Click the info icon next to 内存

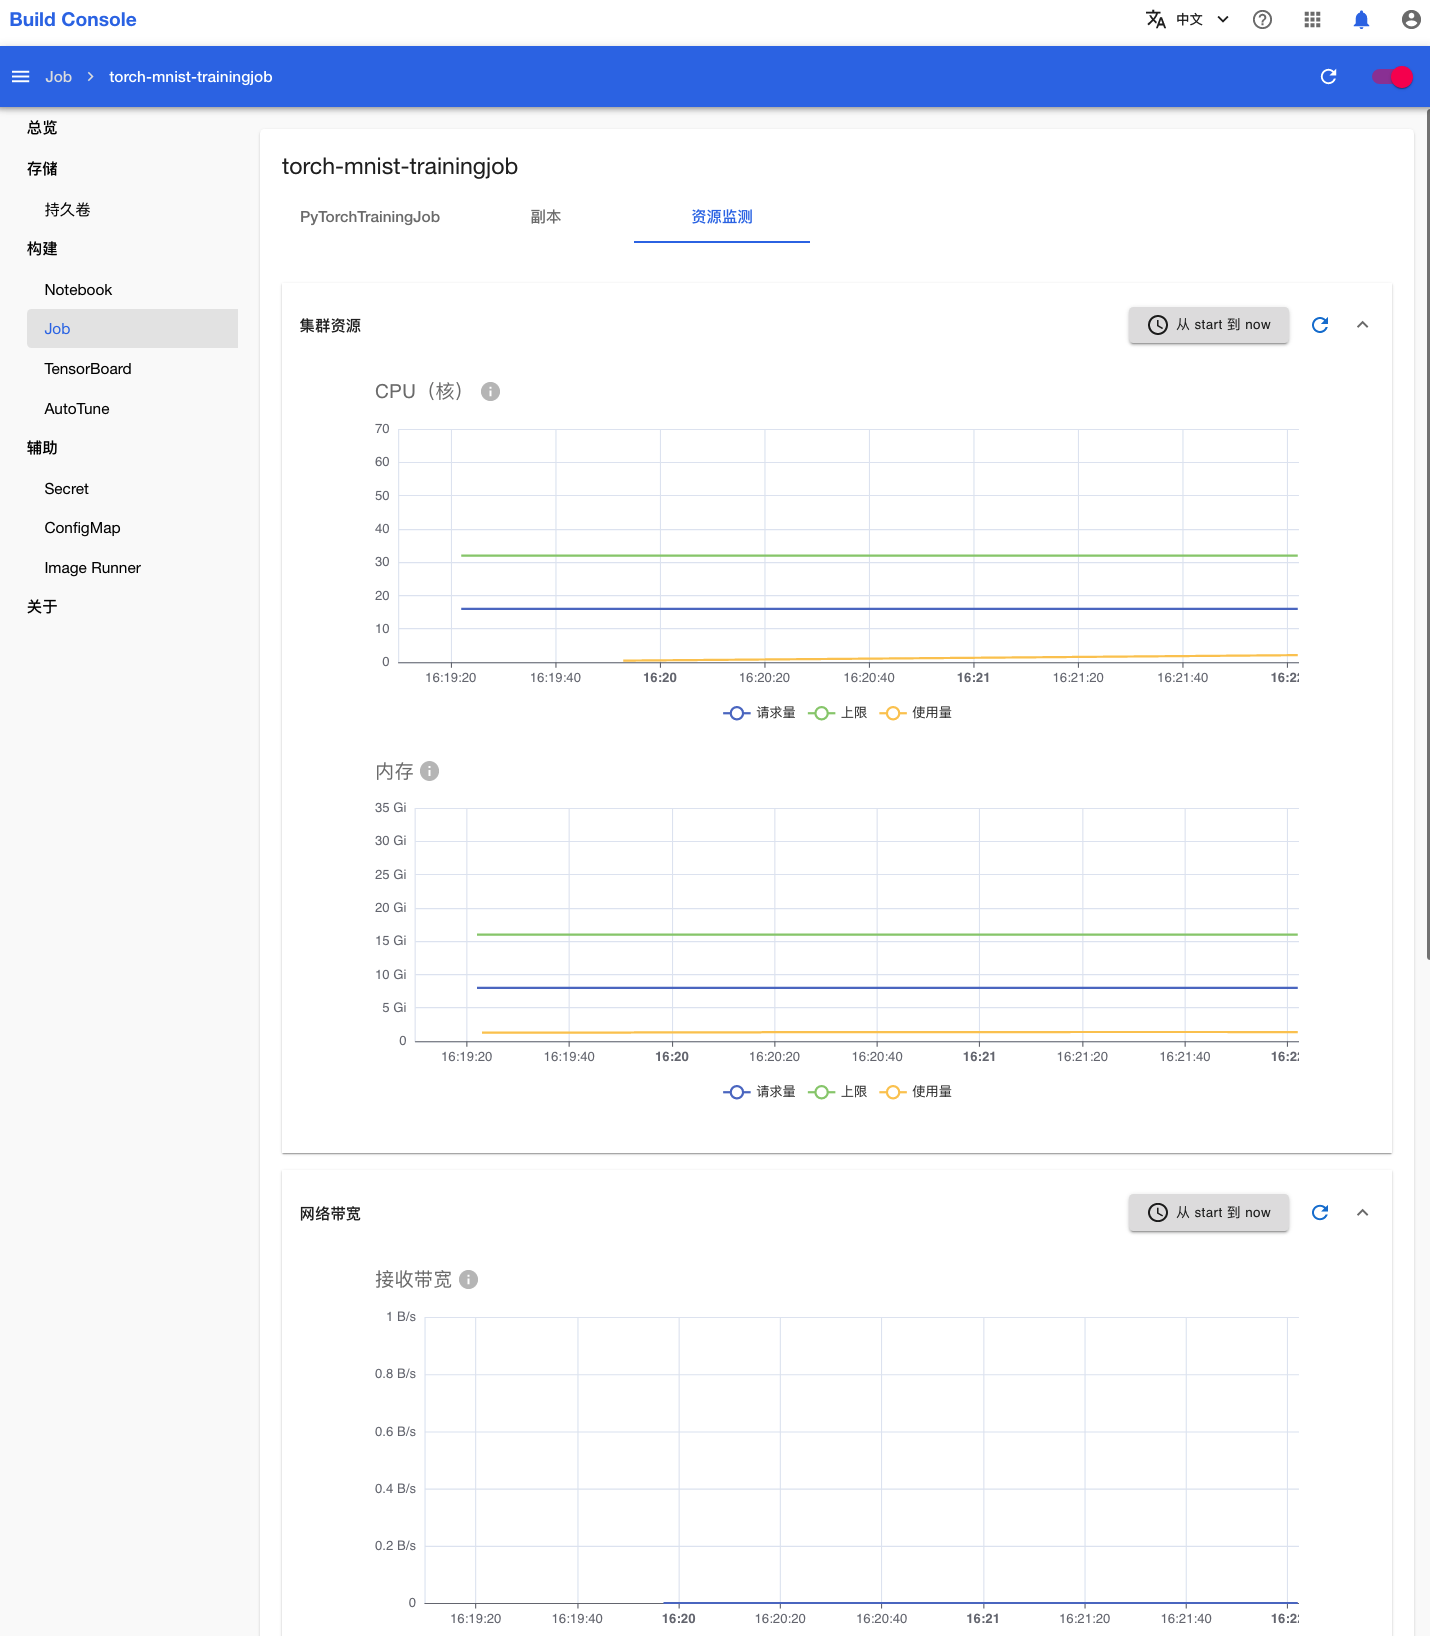coord(430,771)
